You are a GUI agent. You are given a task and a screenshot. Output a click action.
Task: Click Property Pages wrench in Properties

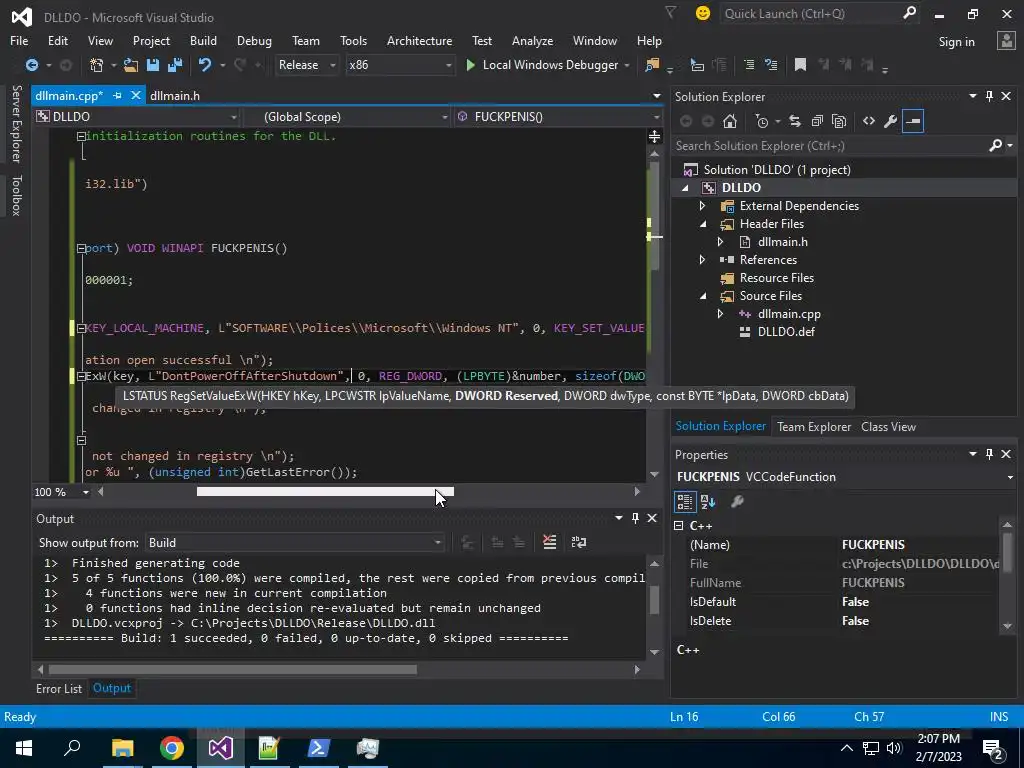[x=737, y=502]
